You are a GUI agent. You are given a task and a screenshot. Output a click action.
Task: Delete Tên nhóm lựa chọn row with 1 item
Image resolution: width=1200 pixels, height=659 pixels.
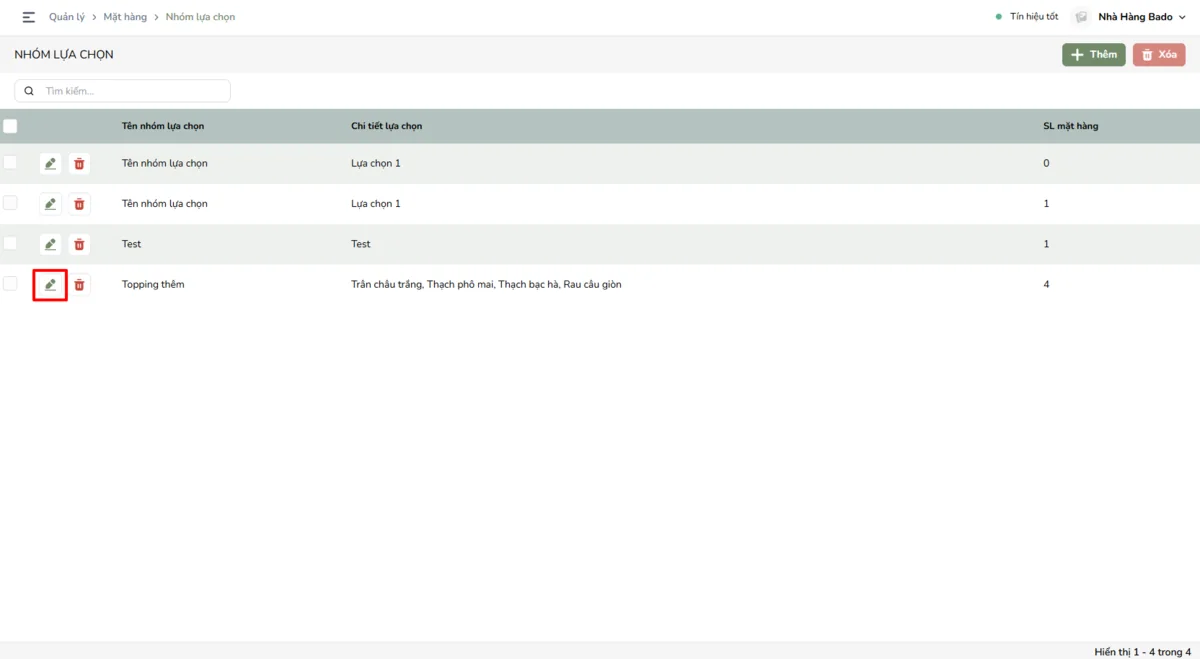point(79,204)
